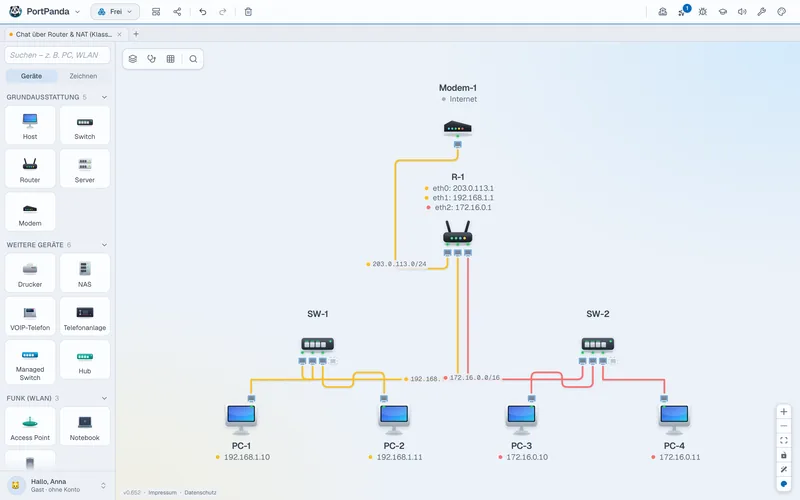This screenshot has height=500, width=800.
Task: Open the bug report icon at top right
Action: [703, 12]
